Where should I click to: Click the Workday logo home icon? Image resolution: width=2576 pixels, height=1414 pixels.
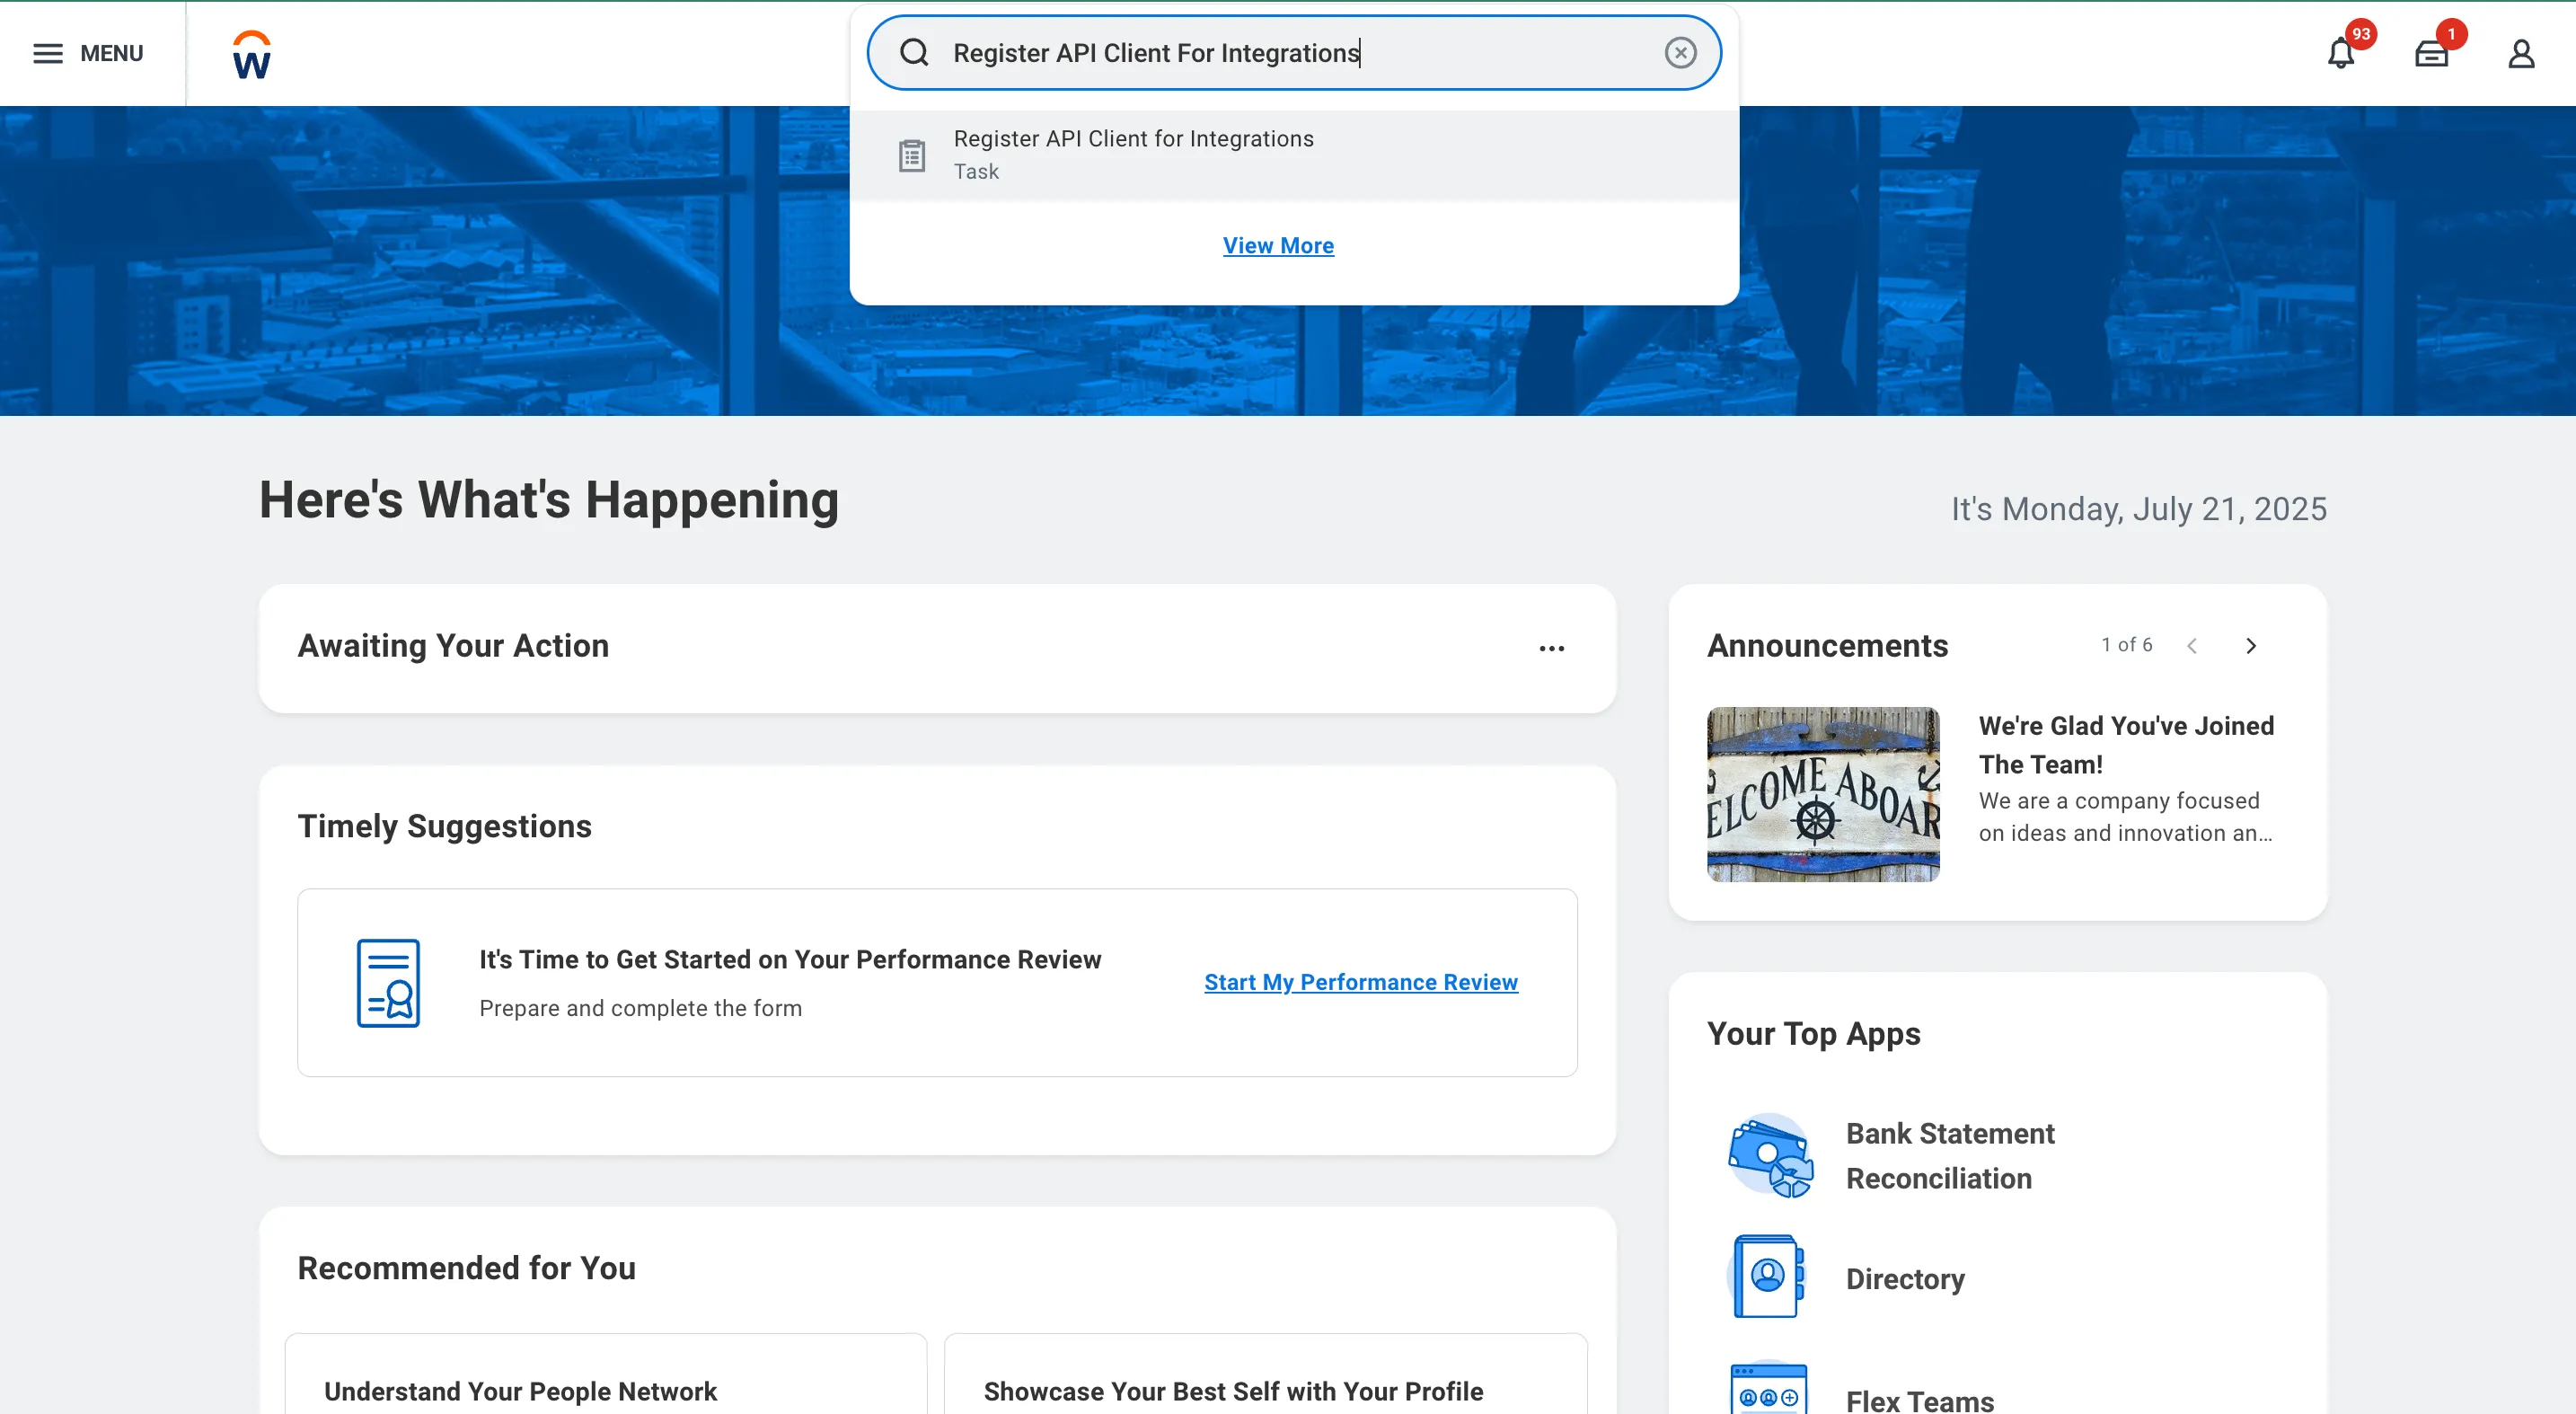(x=251, y=54)
